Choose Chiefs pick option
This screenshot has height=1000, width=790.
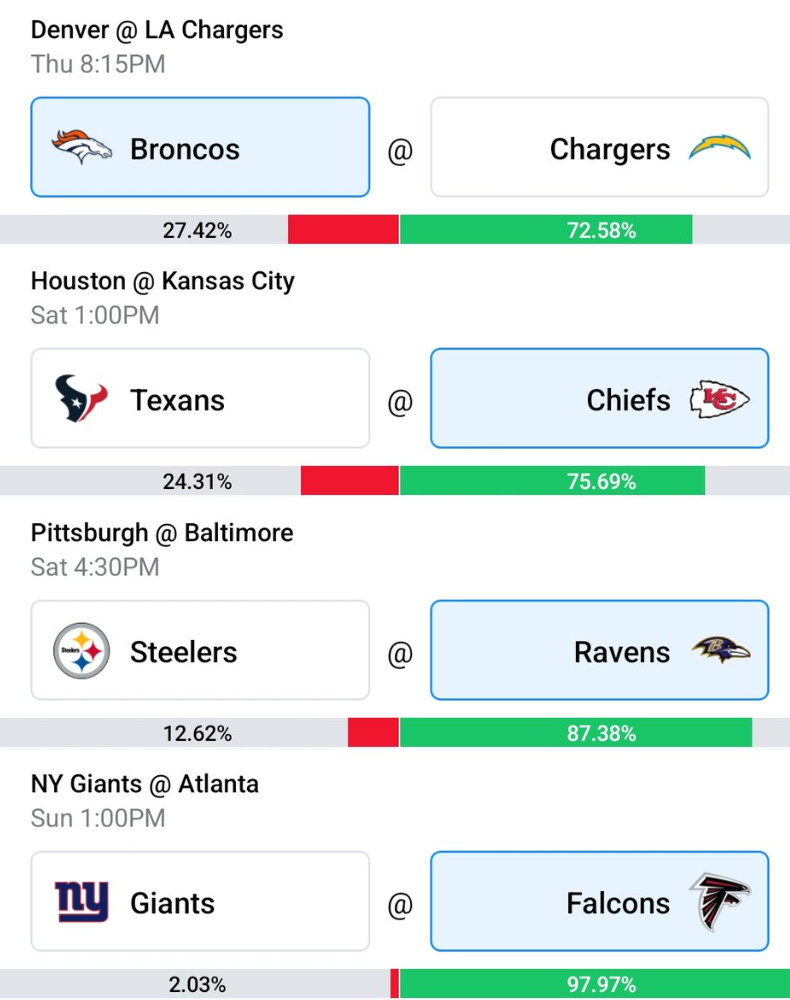[599, 399]
